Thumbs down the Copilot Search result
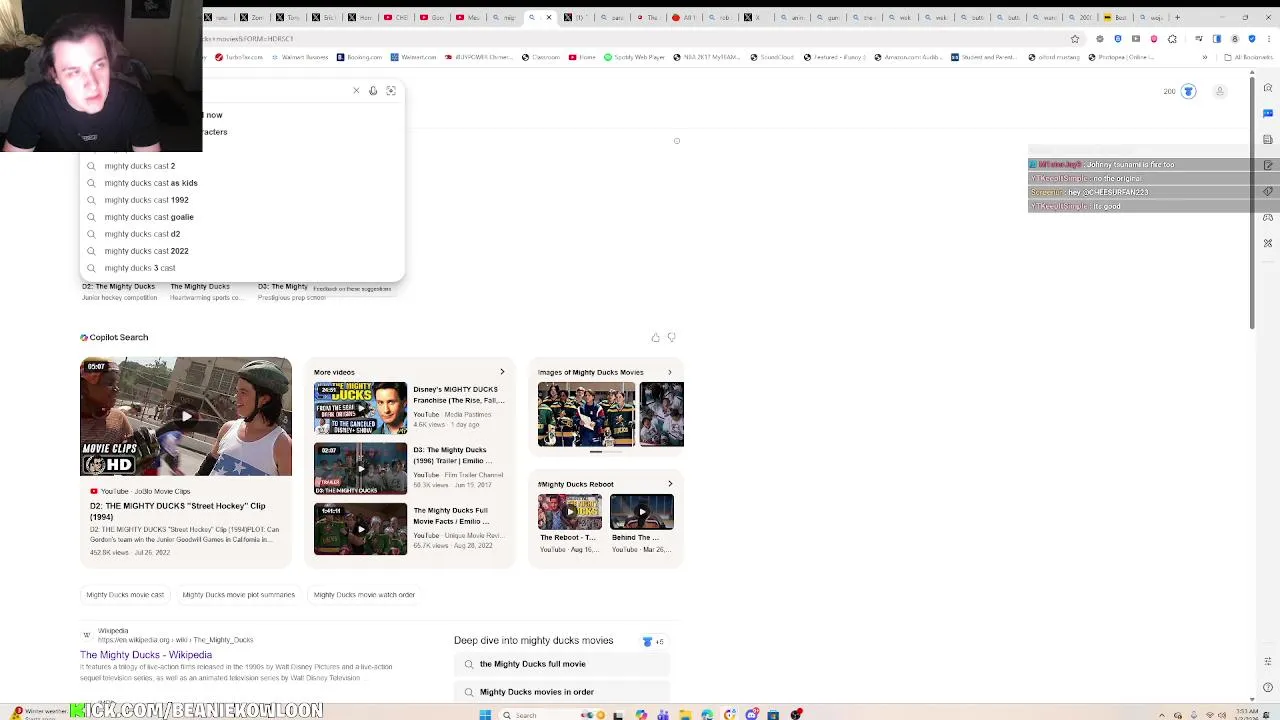Screen dimensions: 1280x720 point(671,338)
